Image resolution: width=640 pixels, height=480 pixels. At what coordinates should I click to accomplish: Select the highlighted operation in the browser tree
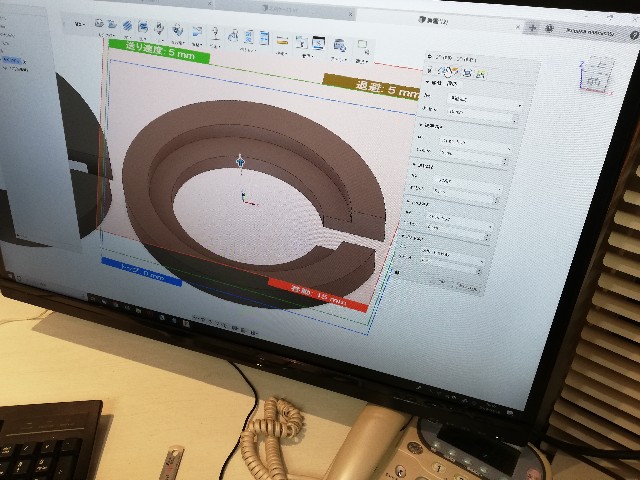click(12, 60)
